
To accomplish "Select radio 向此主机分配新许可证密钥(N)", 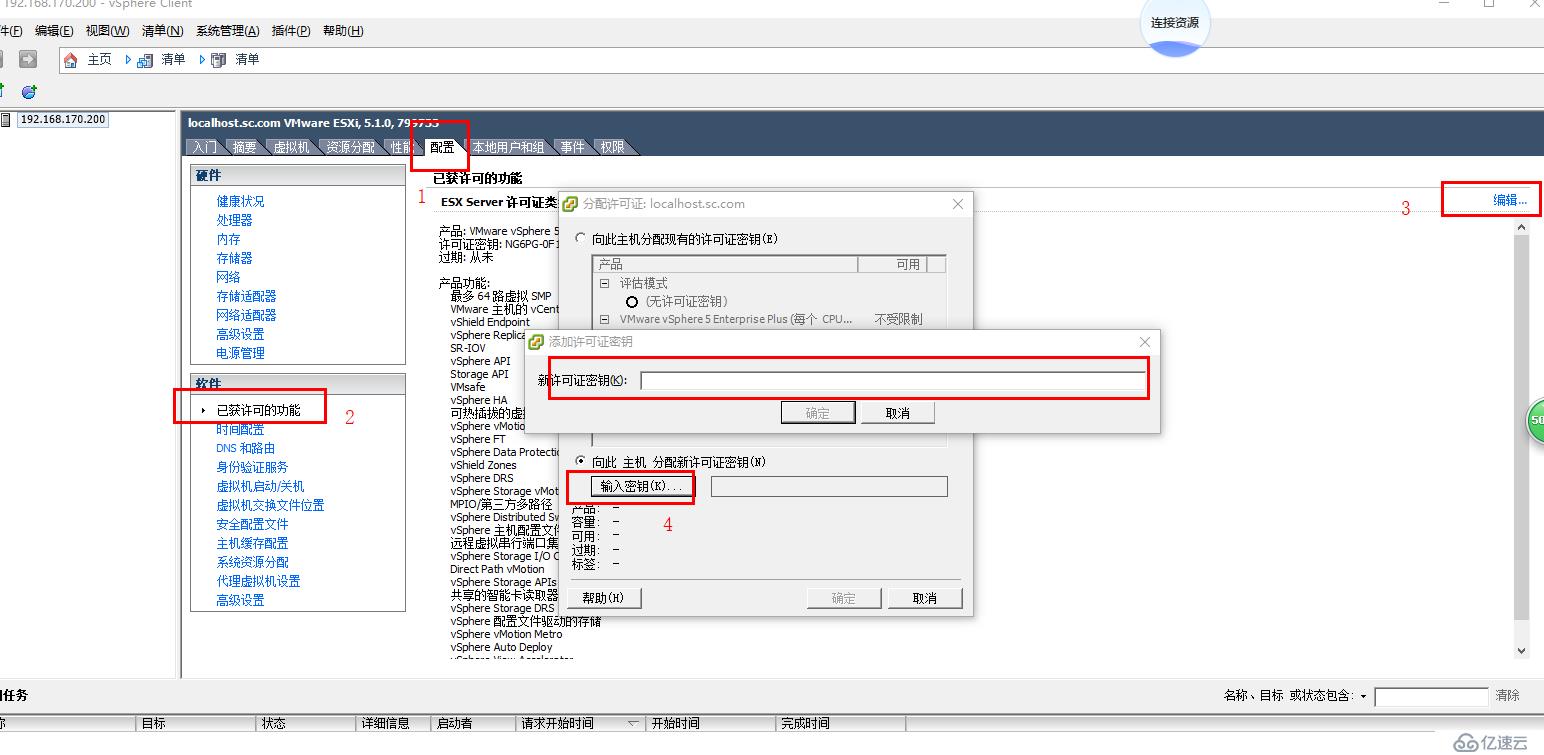I will tap(580, 462).
